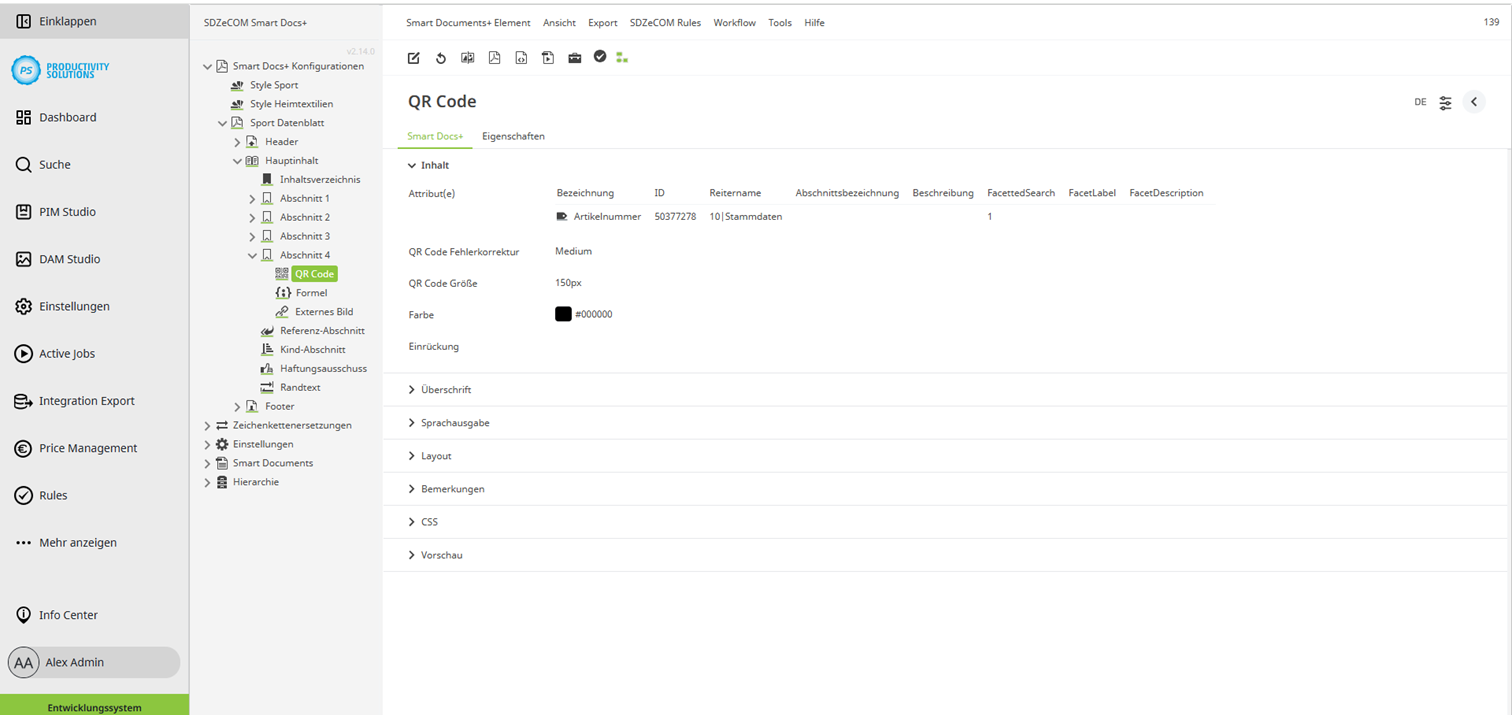Open the Workflow menu
The width and height of the screenshot is (1512, 715).
pyautogui.click(x=734, y=22)
